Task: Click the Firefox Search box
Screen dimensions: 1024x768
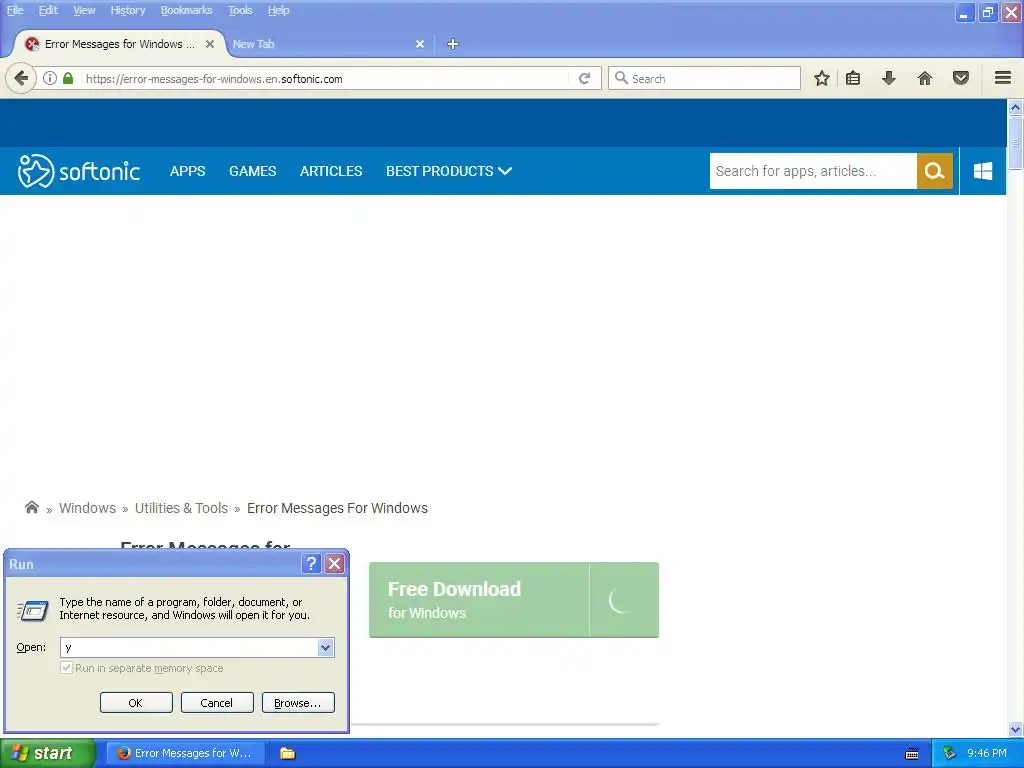Action: click(x=704, y=78)
